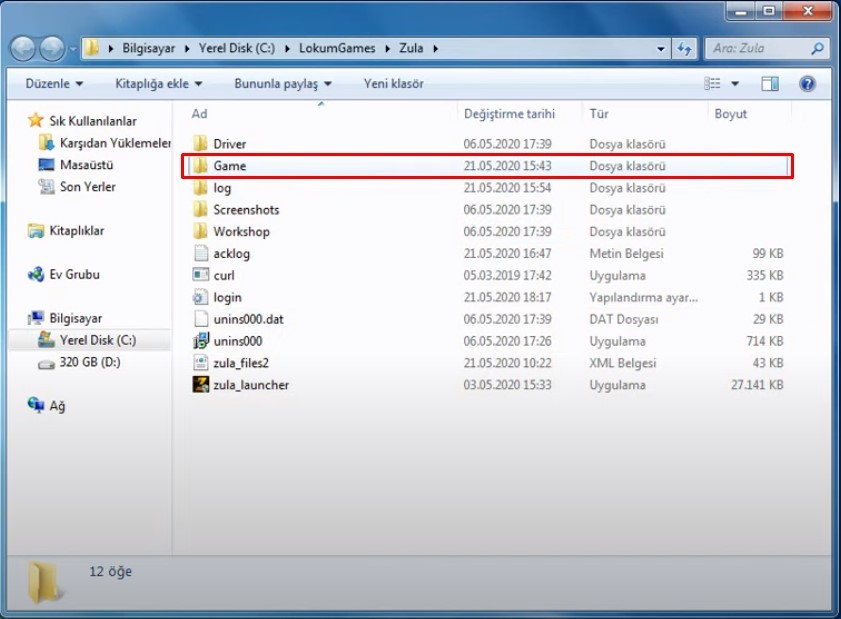Open recent locations dropdown beside nav arrows
This screenshot has height=619, width=841.
click(72, 49)
